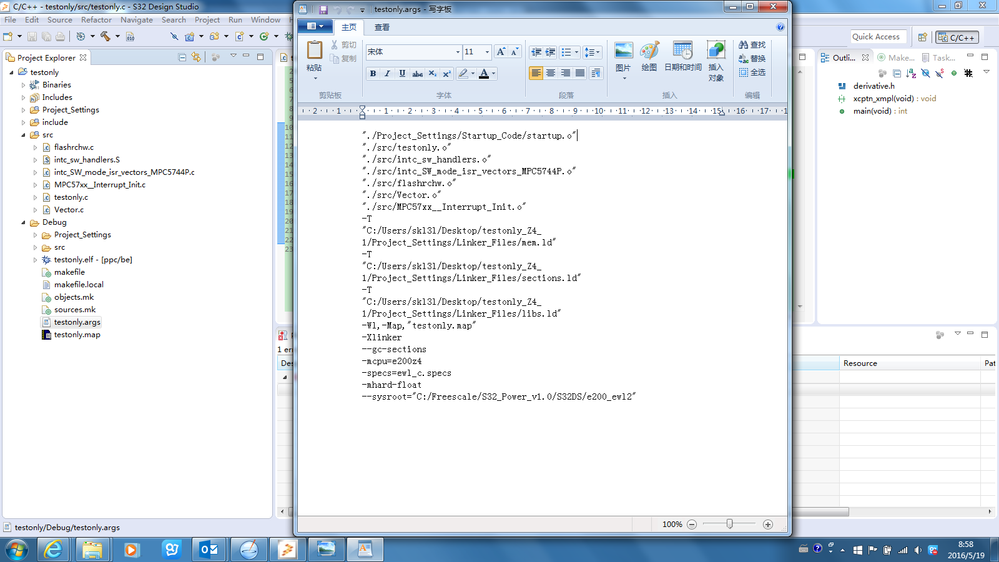This screenshot has height=562, width=999.
Task: Open Refactor menu in S32 Design Studio
Action: coord(96,20)
